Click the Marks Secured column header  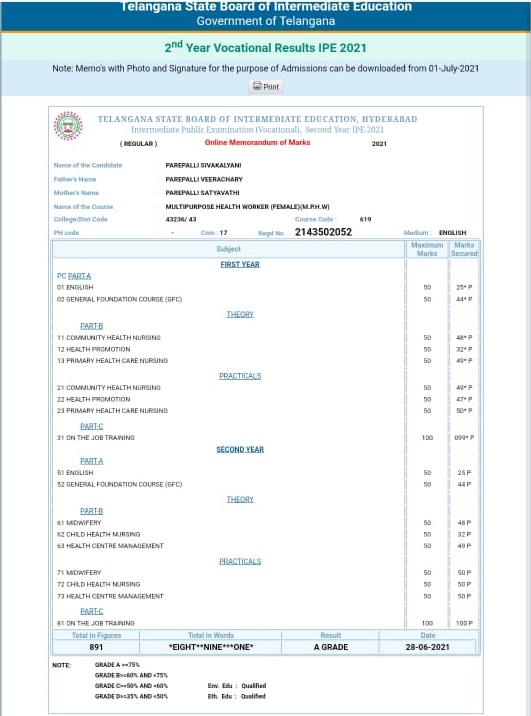(464, 249)
